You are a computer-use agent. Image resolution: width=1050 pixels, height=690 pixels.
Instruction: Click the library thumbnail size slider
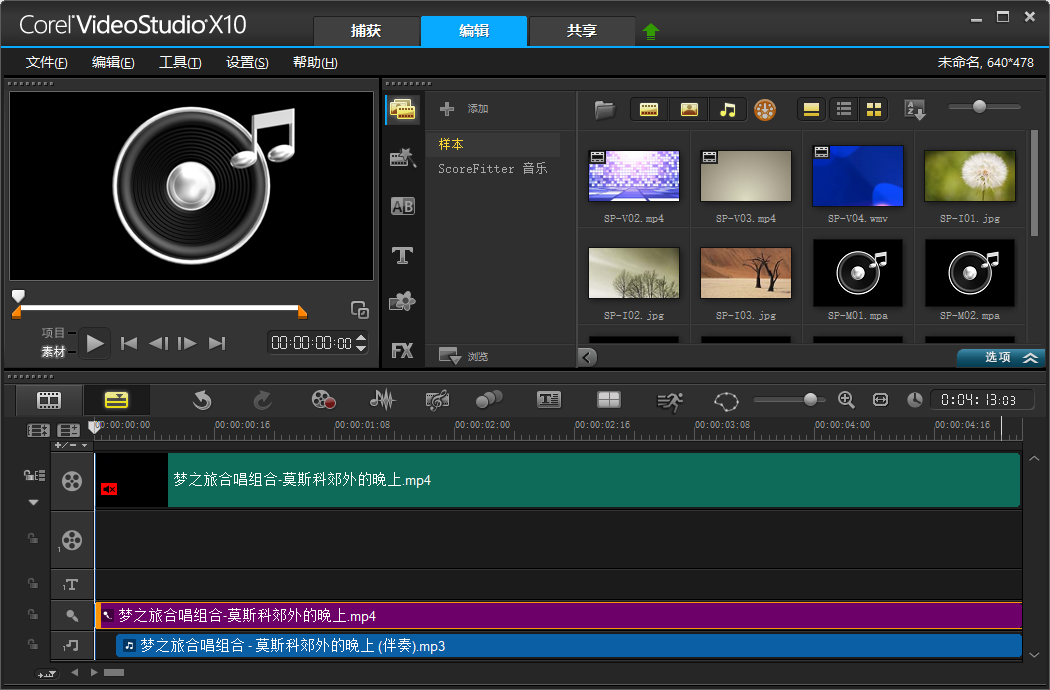point(979,107)
